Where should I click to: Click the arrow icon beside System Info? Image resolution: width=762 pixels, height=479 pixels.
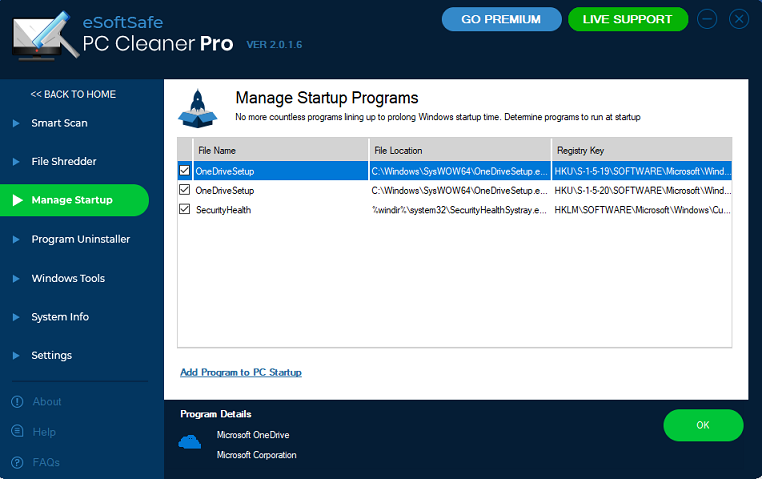click(x=16, y=317)
